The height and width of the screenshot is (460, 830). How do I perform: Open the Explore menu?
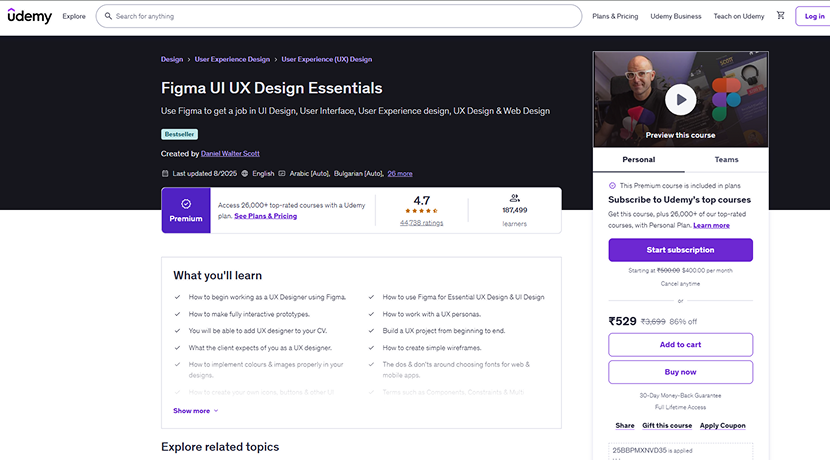(x=74, y=16)
